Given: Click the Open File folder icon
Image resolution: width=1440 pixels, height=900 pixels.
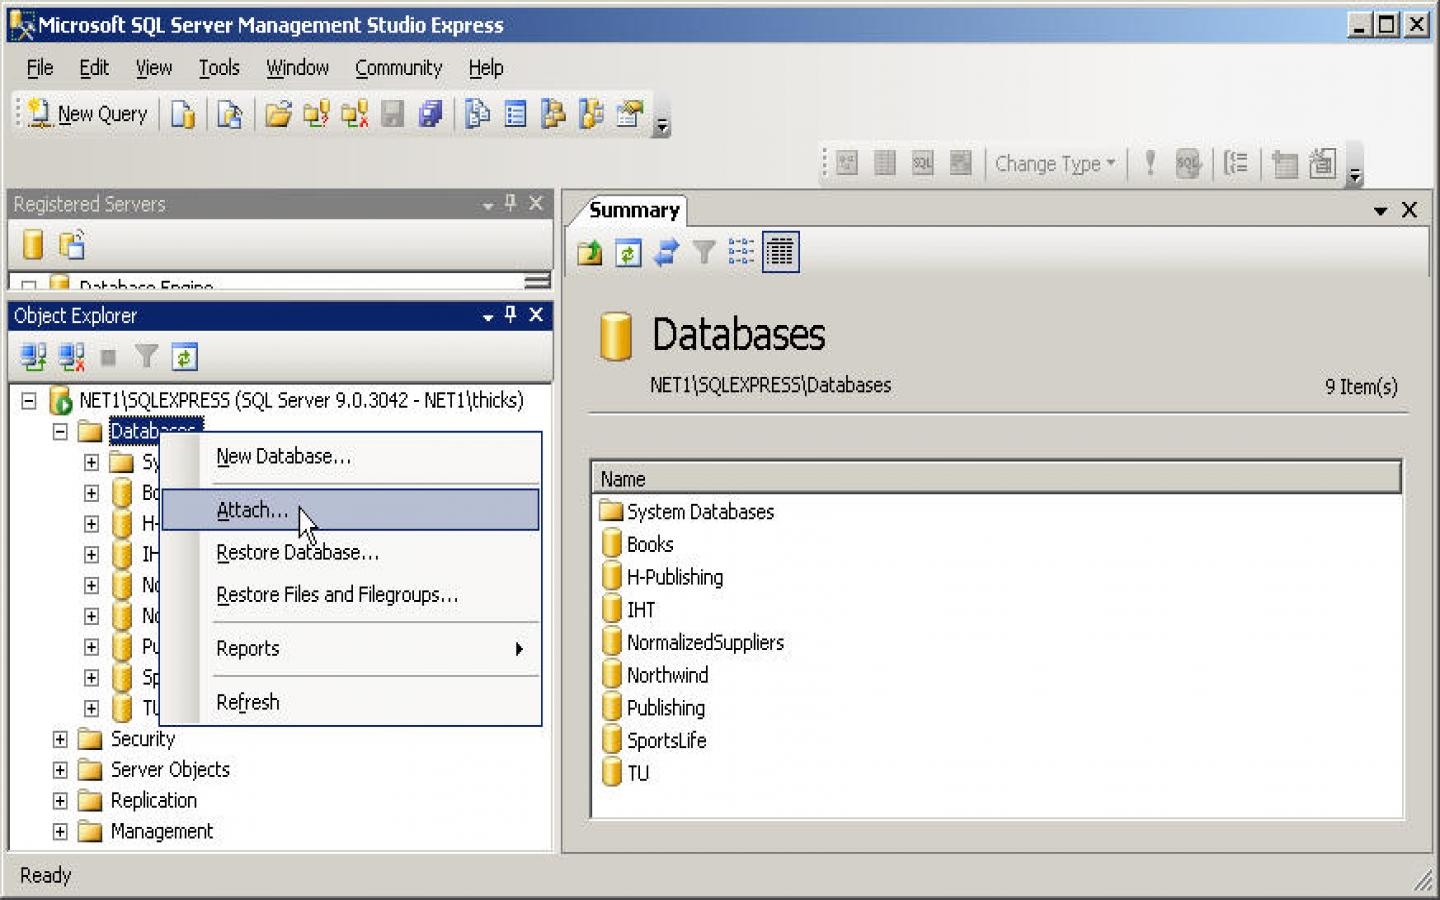Looking at the screenshot, I should coord(278,114).
